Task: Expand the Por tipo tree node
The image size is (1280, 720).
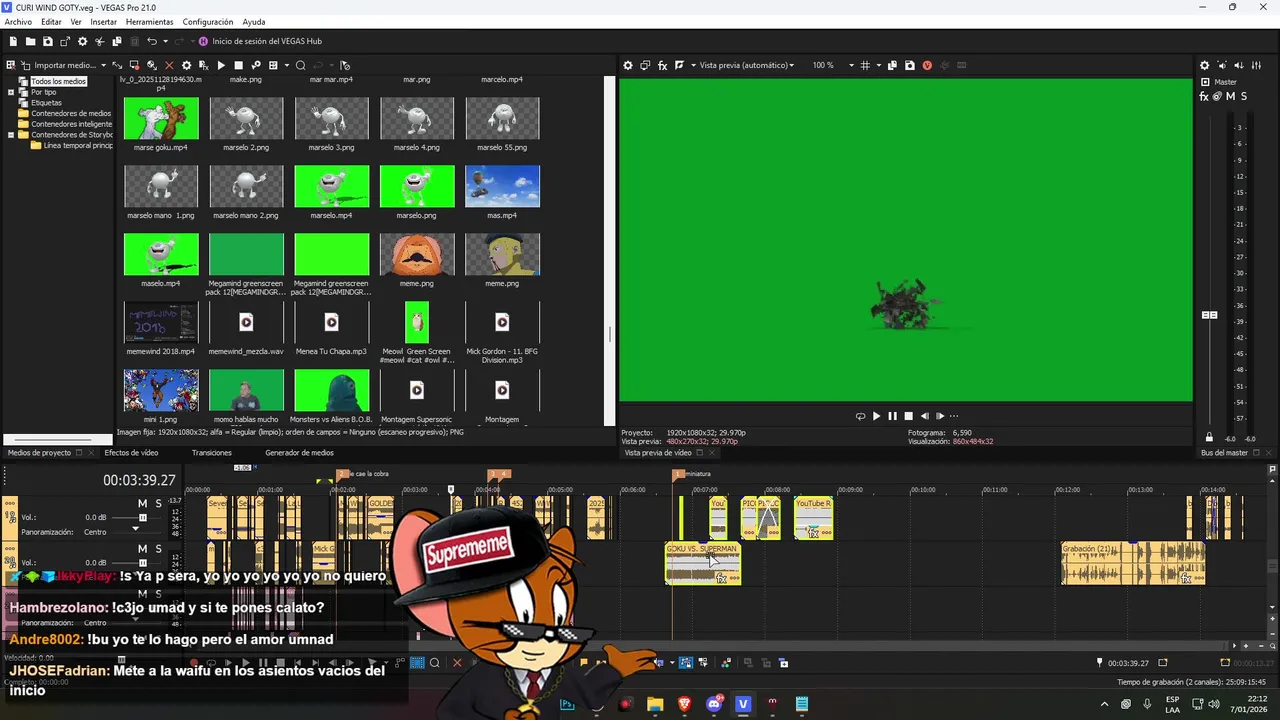Action: (11, 92)
